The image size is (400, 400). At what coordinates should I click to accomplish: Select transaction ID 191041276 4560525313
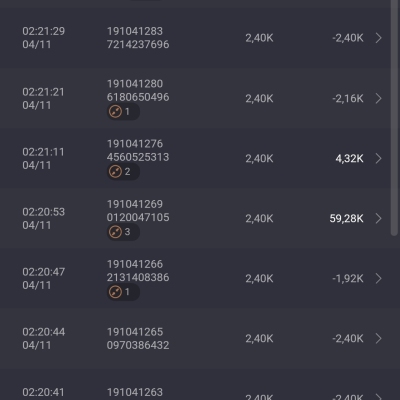point(138,150)
